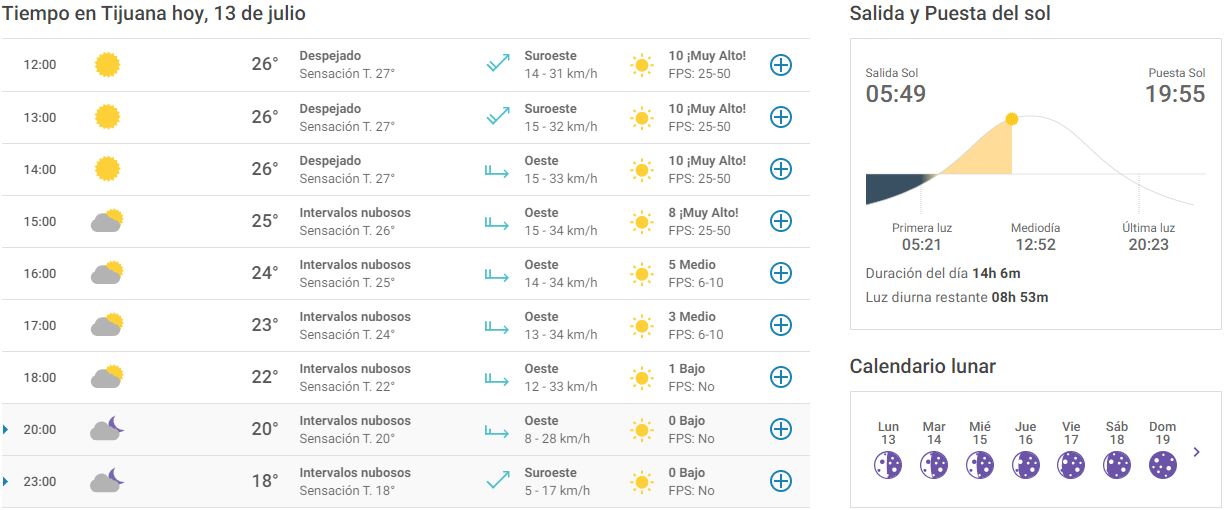The width and height of the screenshot is (1230, 510).
Task: Click the southwest wind arrow at 12:00
Action: [x=497, y=65]
